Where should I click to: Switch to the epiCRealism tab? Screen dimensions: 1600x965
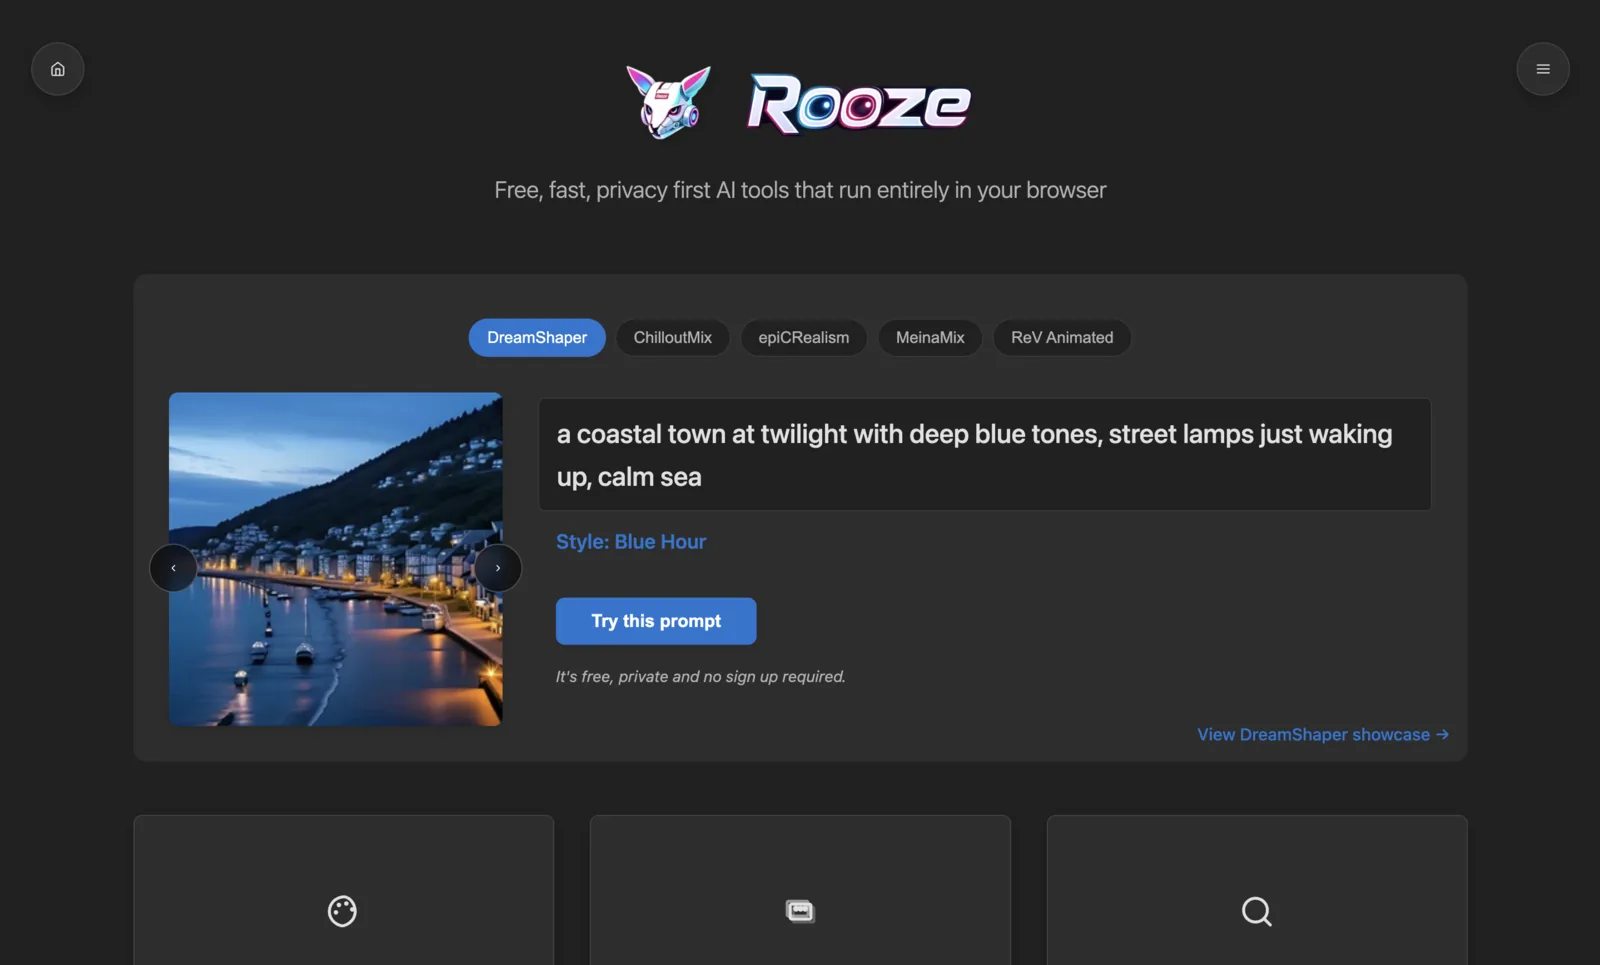click(804, 338)
